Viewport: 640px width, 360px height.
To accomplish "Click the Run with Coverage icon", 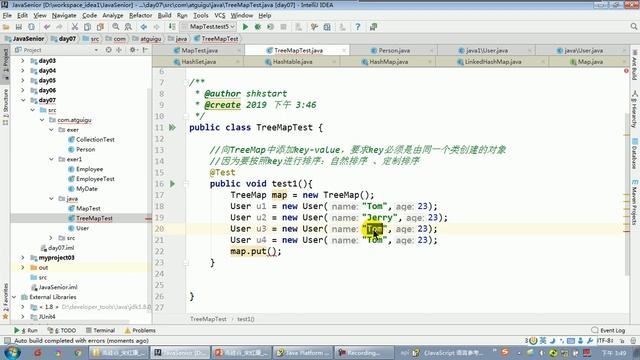I will point(270,27).
